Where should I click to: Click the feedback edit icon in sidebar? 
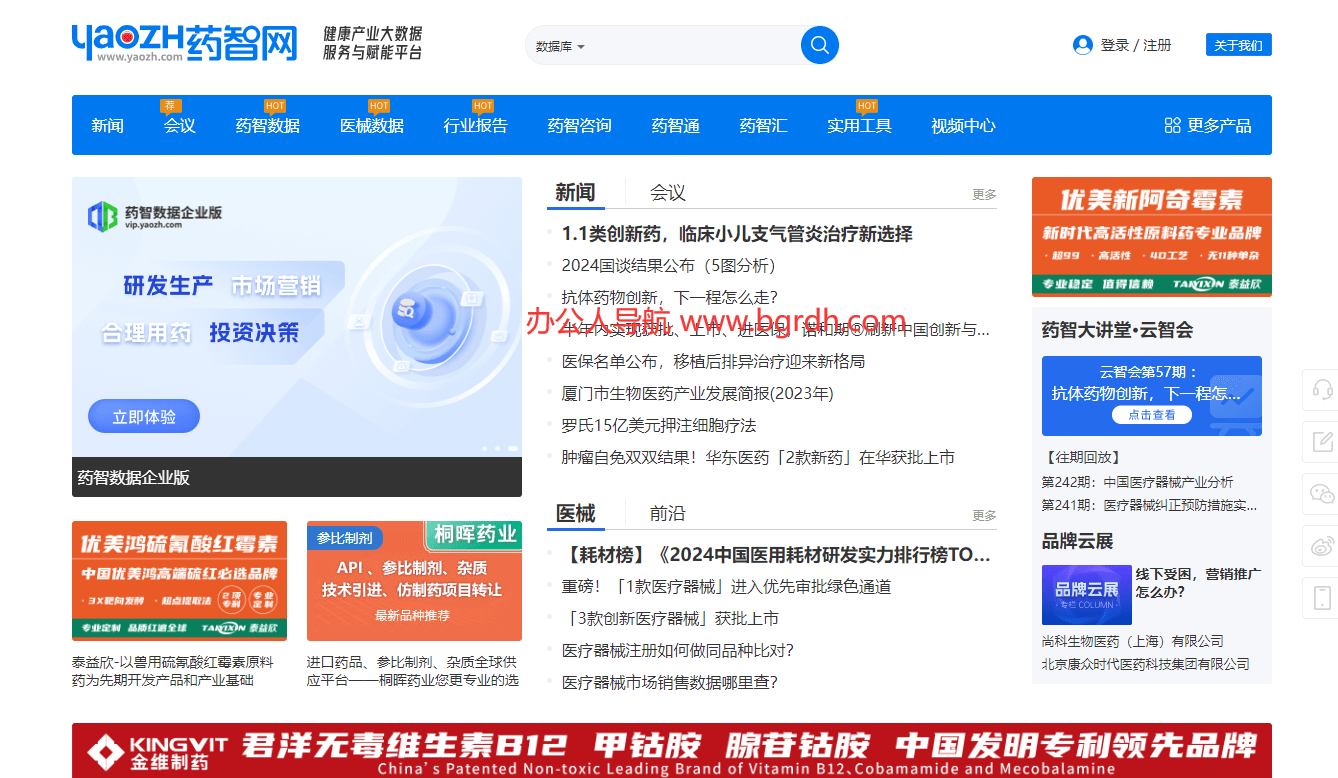[1322, 441]
